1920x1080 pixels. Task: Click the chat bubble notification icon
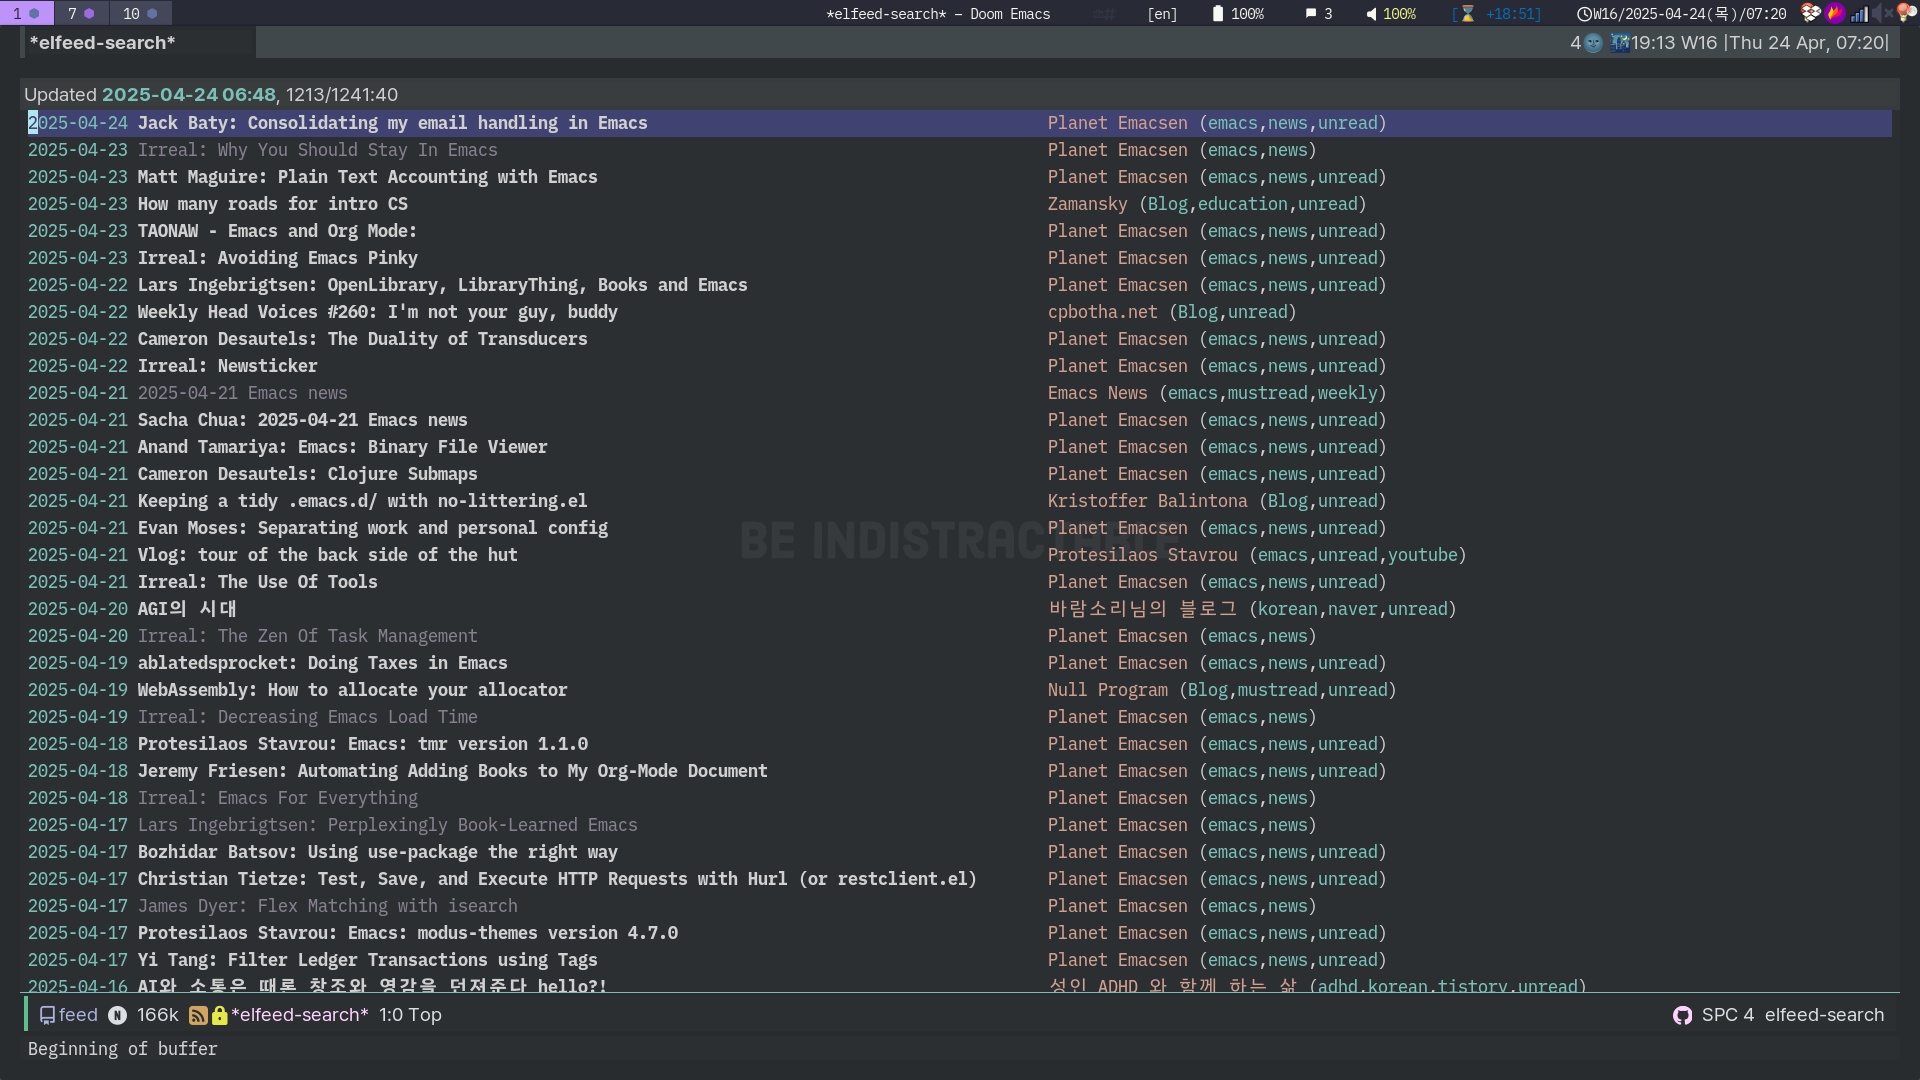coord(1311,14)
